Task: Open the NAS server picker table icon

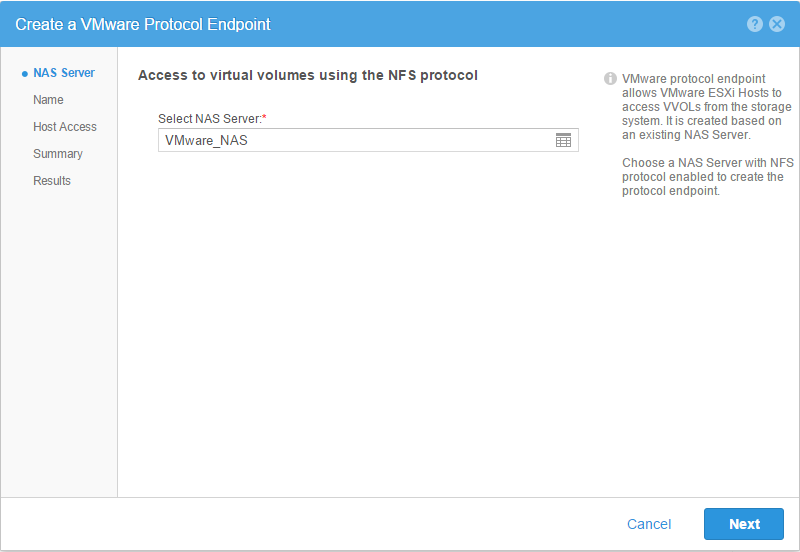Action: click(563, 140)
